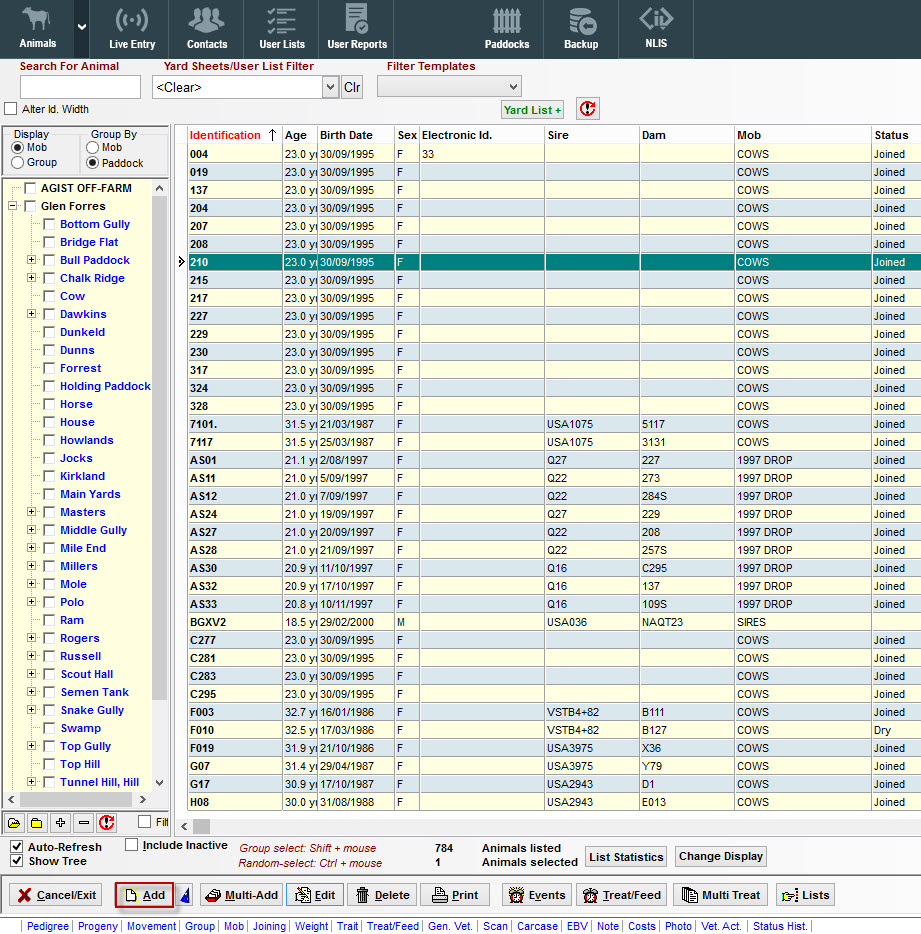Open the Filter Templates dropdown
Screen dimensions: 921x934
click(513, 87)
